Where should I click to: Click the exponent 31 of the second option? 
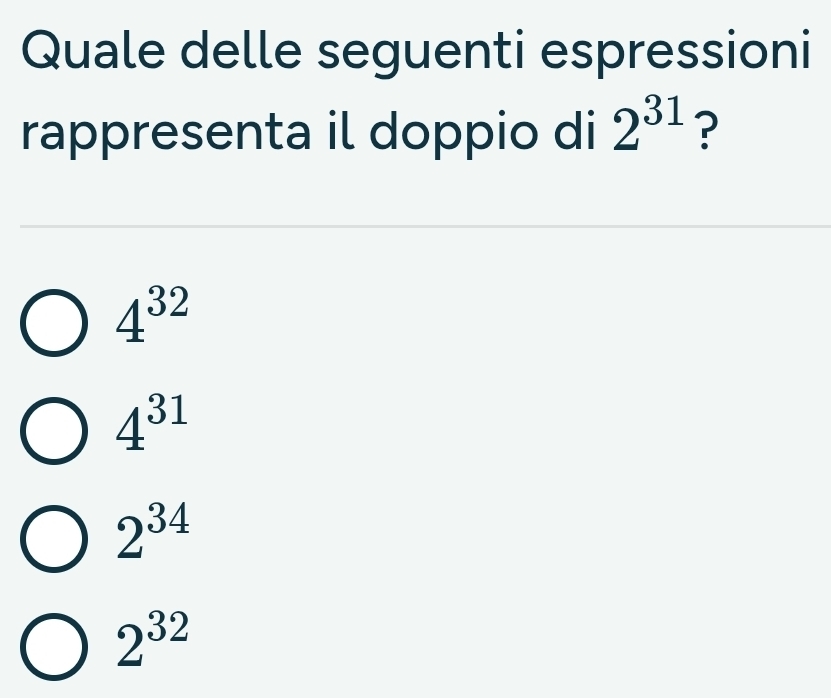pyautogui.click(x=165, y=411)
